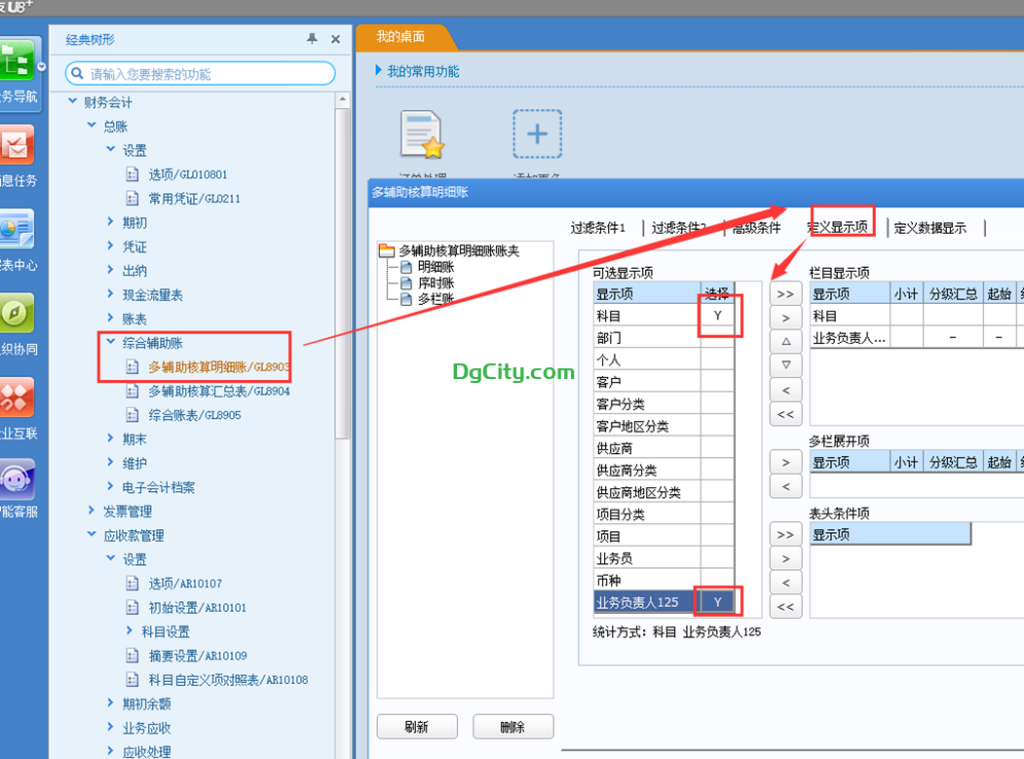Click the function search input box
This screenshot has width=1024, height=759.
[x=200, y=74]
